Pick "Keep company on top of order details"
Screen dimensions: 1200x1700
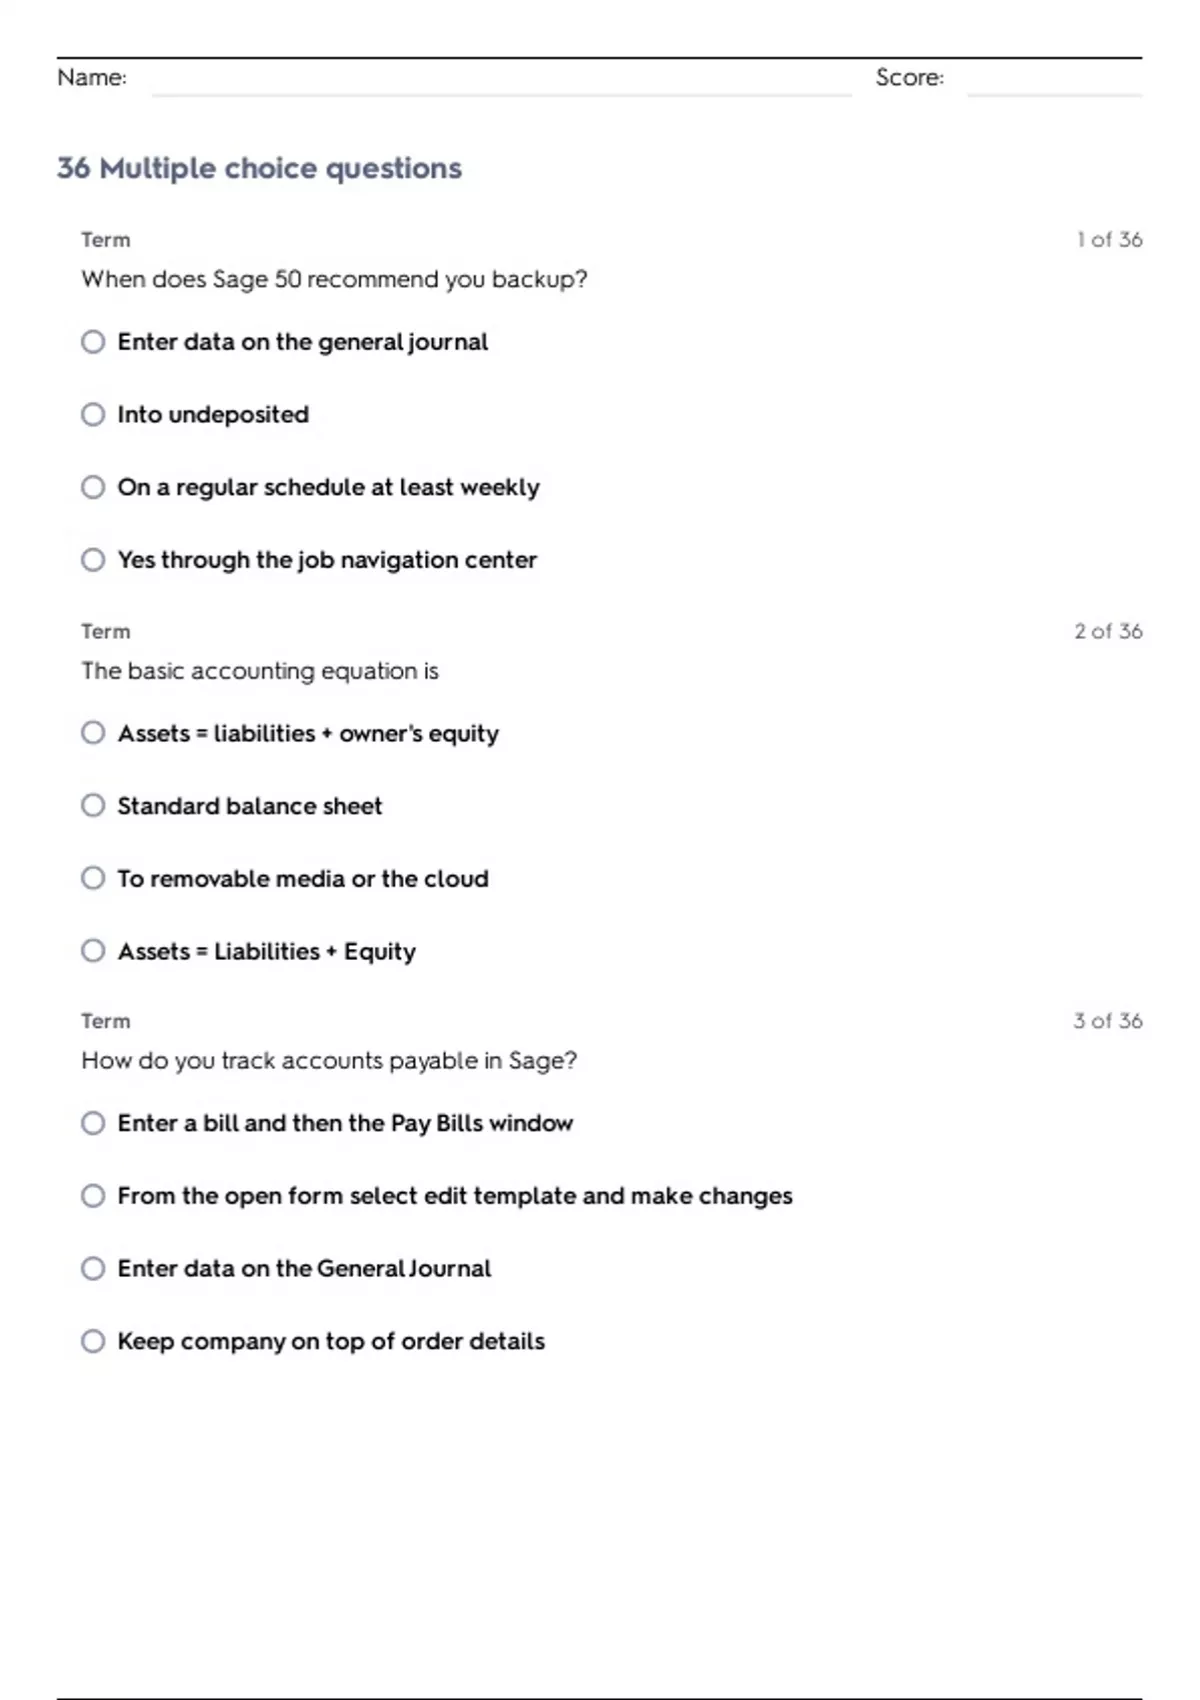point(93,1341)
